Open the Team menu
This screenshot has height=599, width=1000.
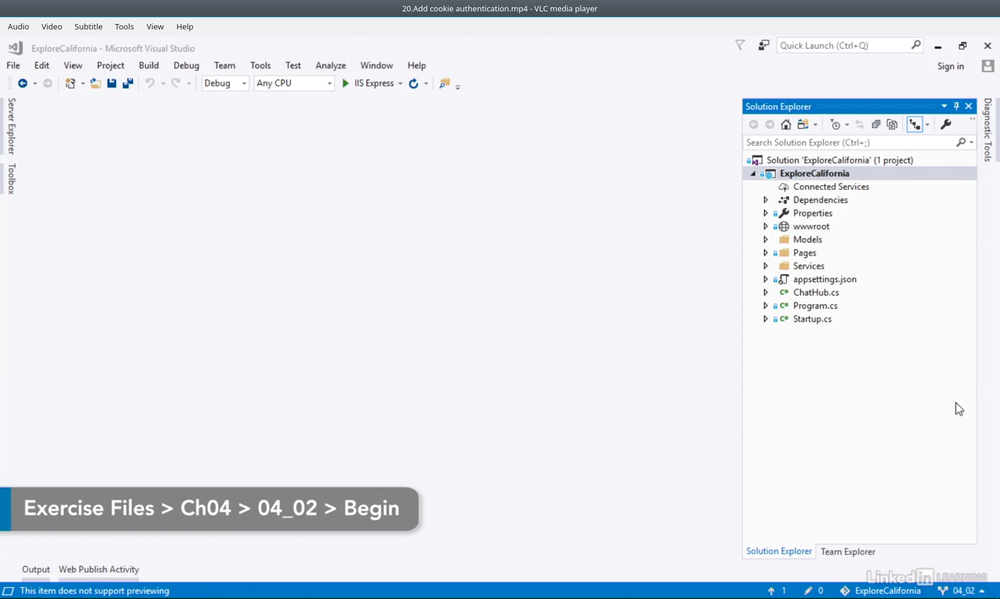coord(224,65)
